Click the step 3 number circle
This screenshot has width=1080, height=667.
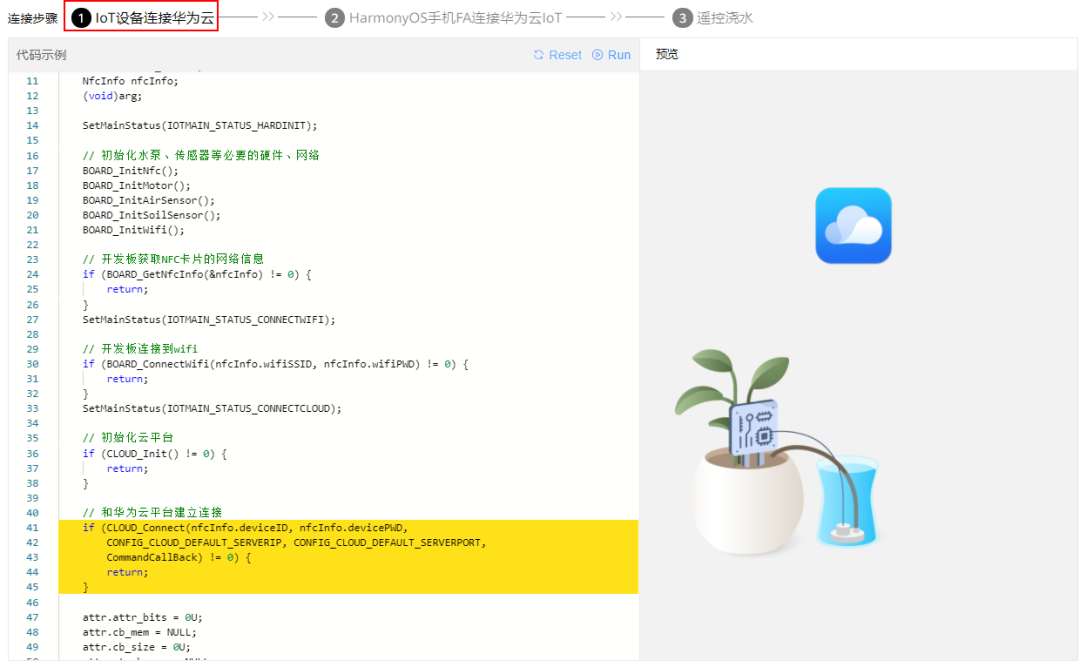point(682,18)
